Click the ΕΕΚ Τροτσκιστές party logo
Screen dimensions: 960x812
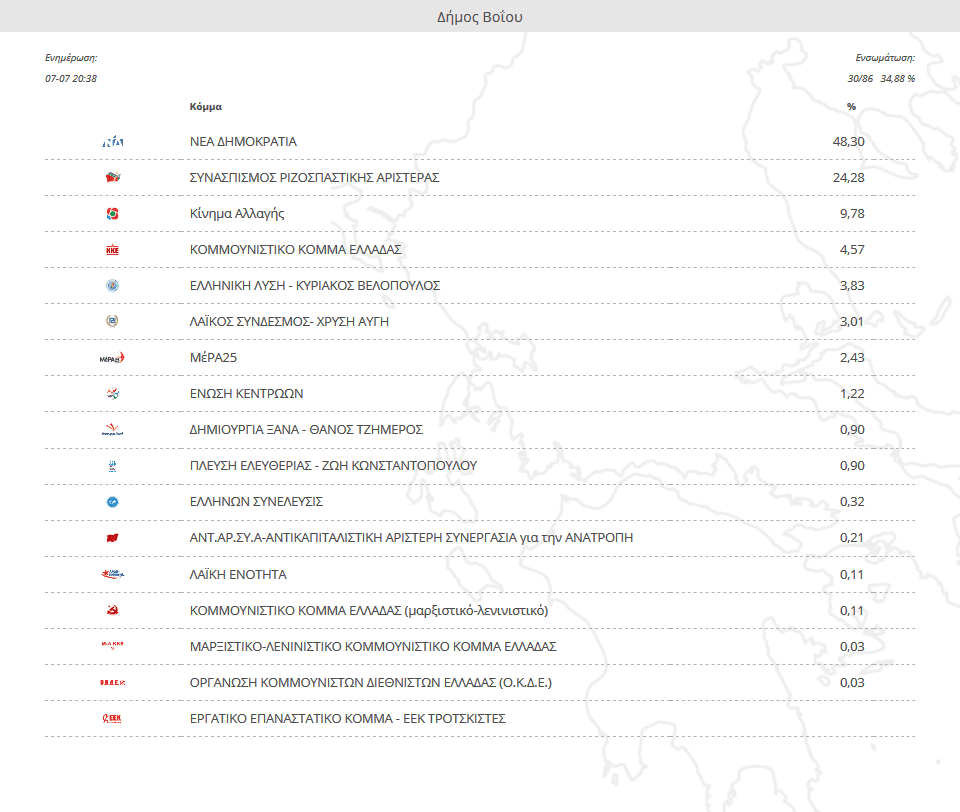[112, 718]
